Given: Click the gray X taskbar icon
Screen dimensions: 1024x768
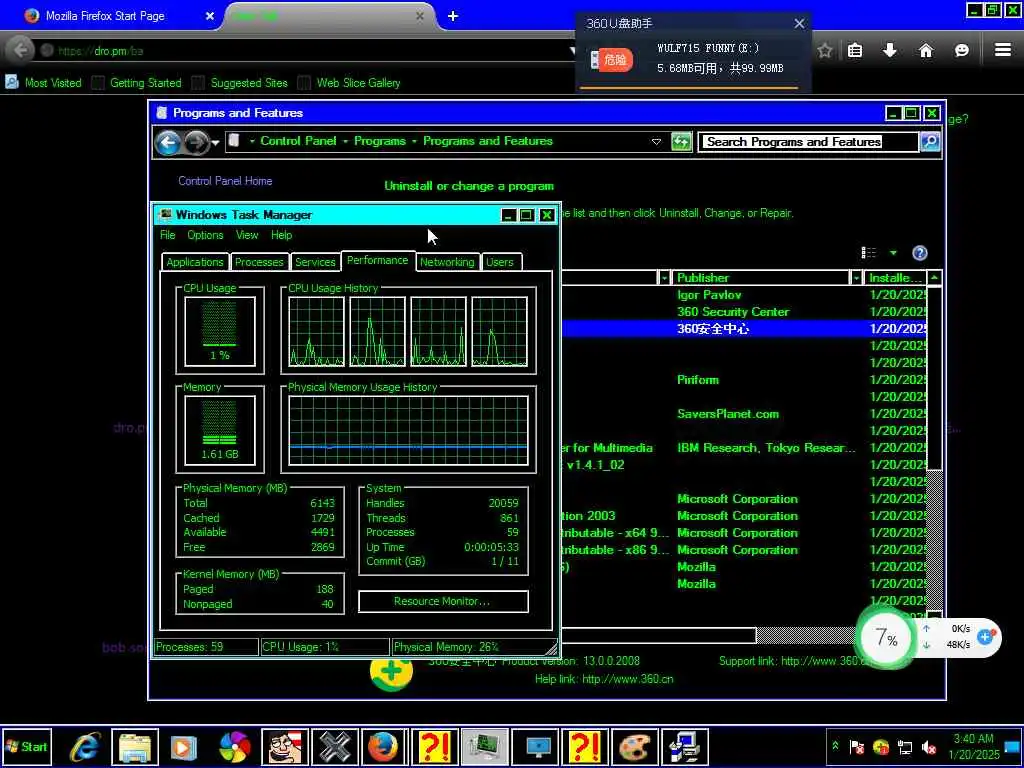Looking at the screenshot, I should click(334, 746).
